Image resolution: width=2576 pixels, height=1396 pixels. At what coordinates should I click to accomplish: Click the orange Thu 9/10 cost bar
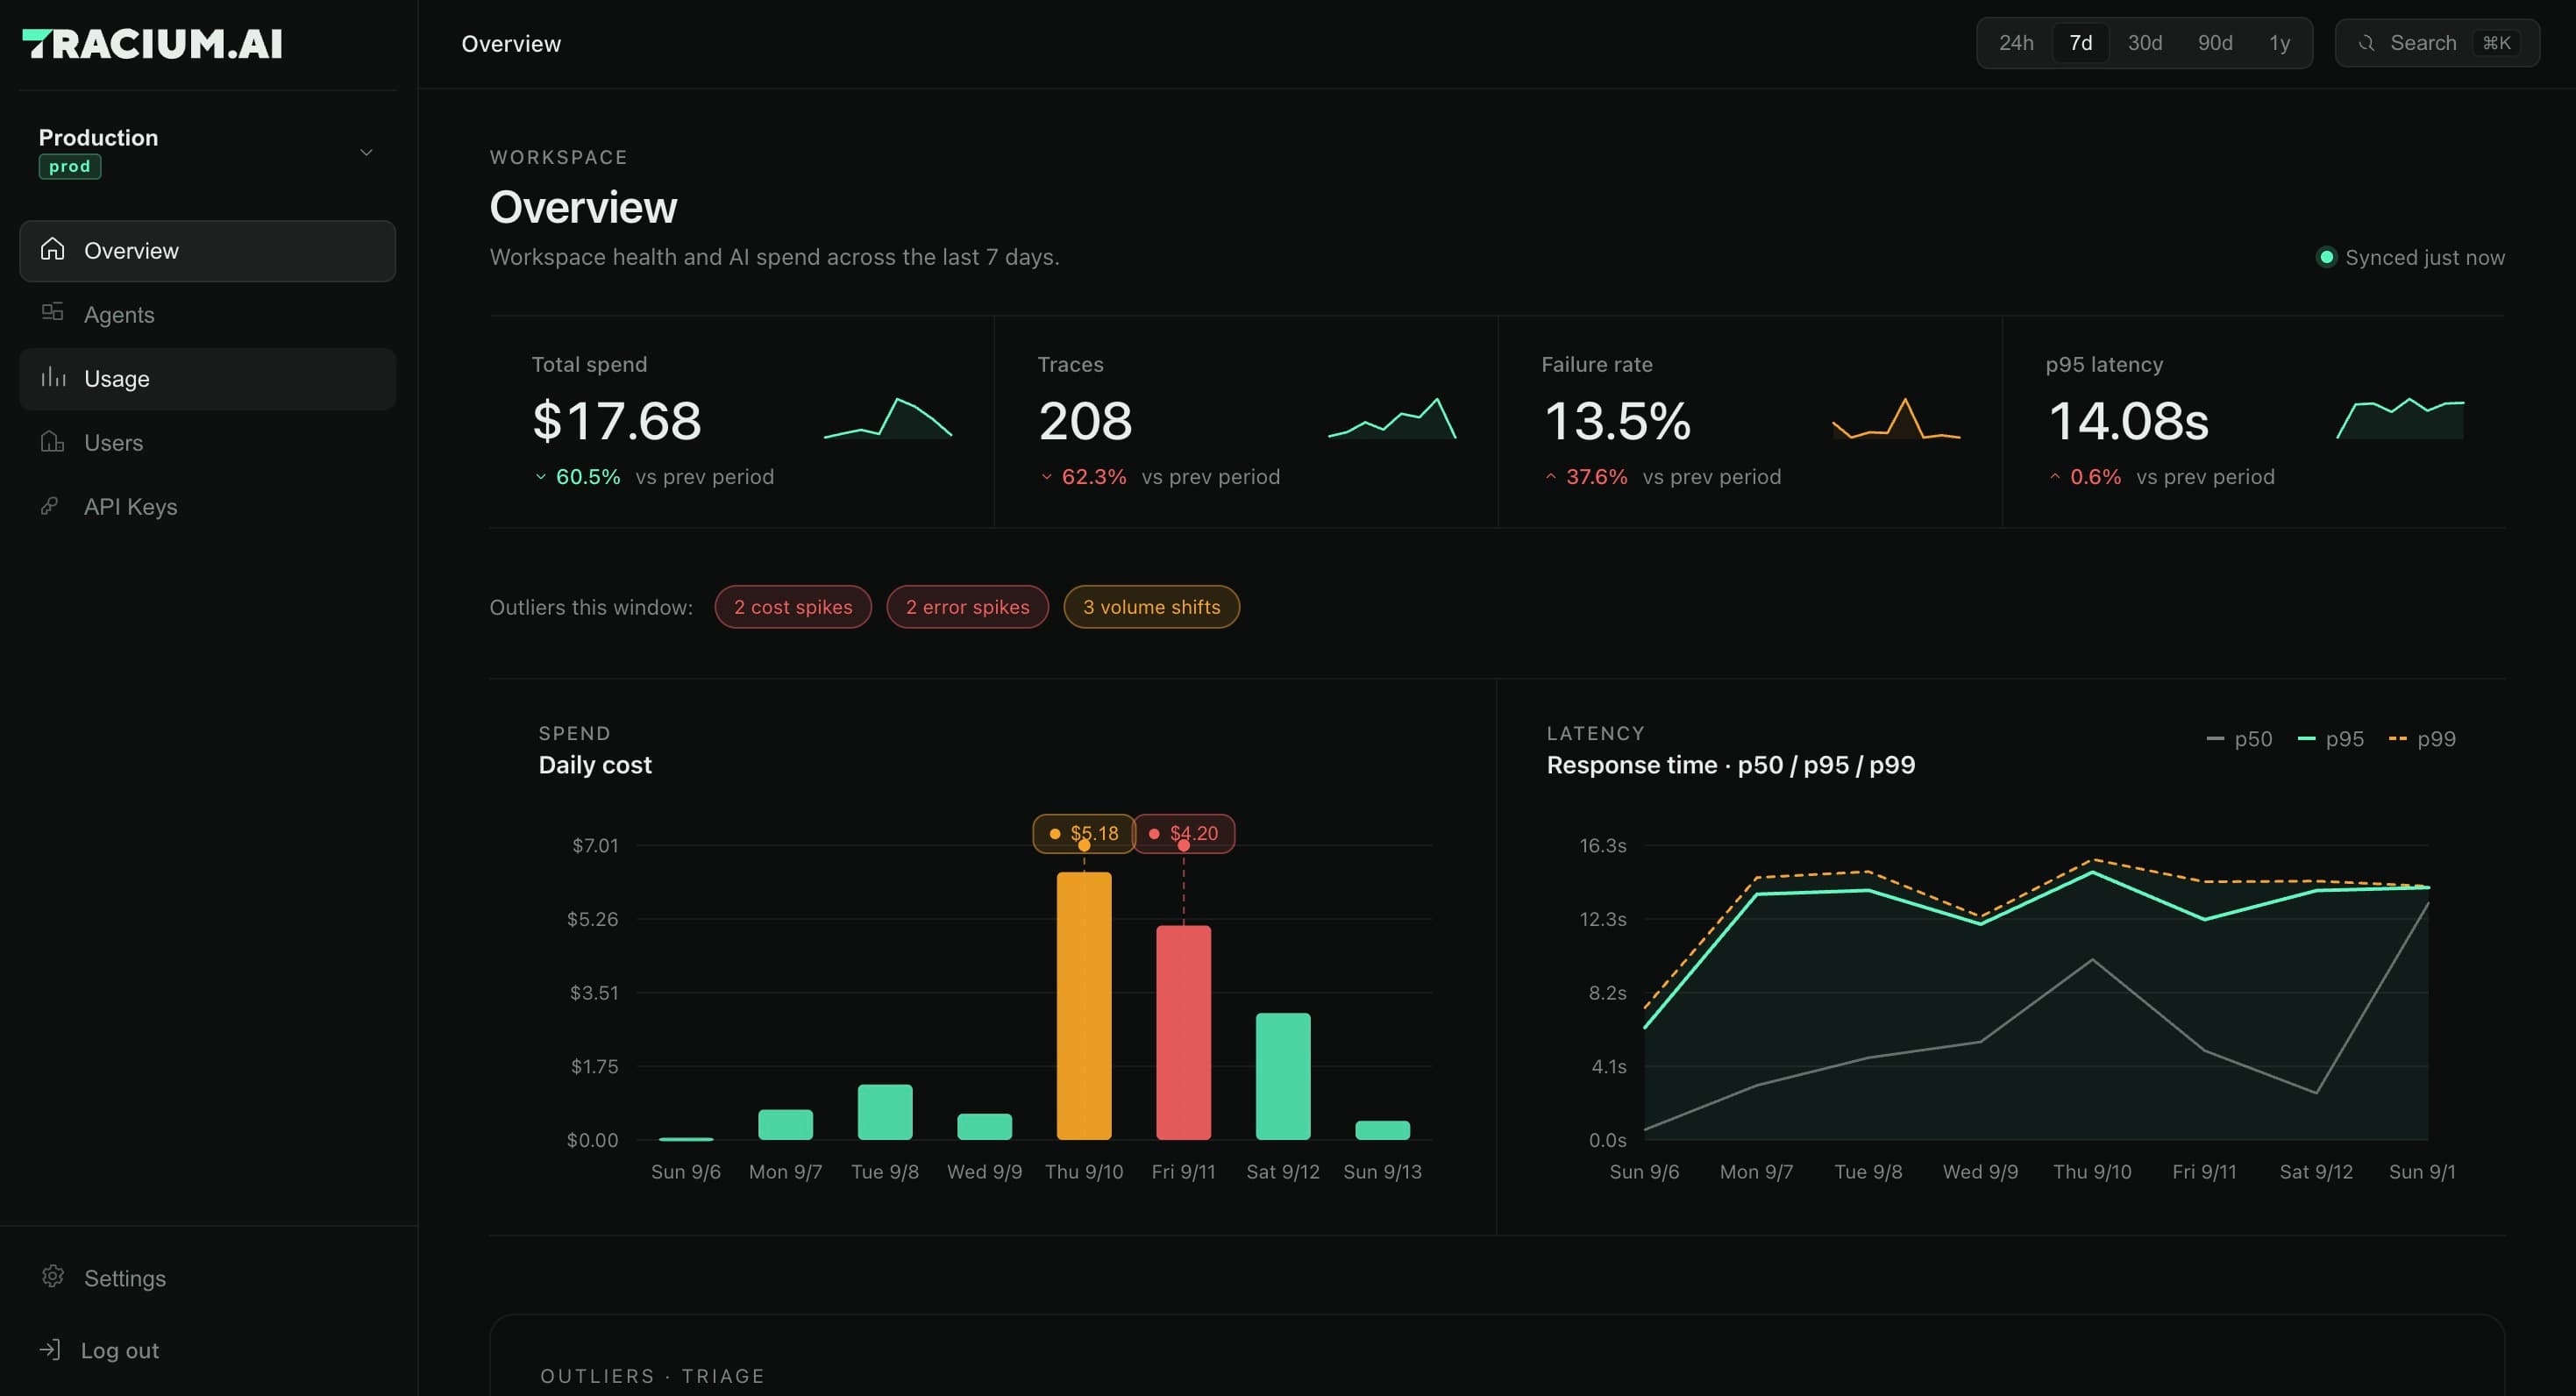coord(1084,1005)
